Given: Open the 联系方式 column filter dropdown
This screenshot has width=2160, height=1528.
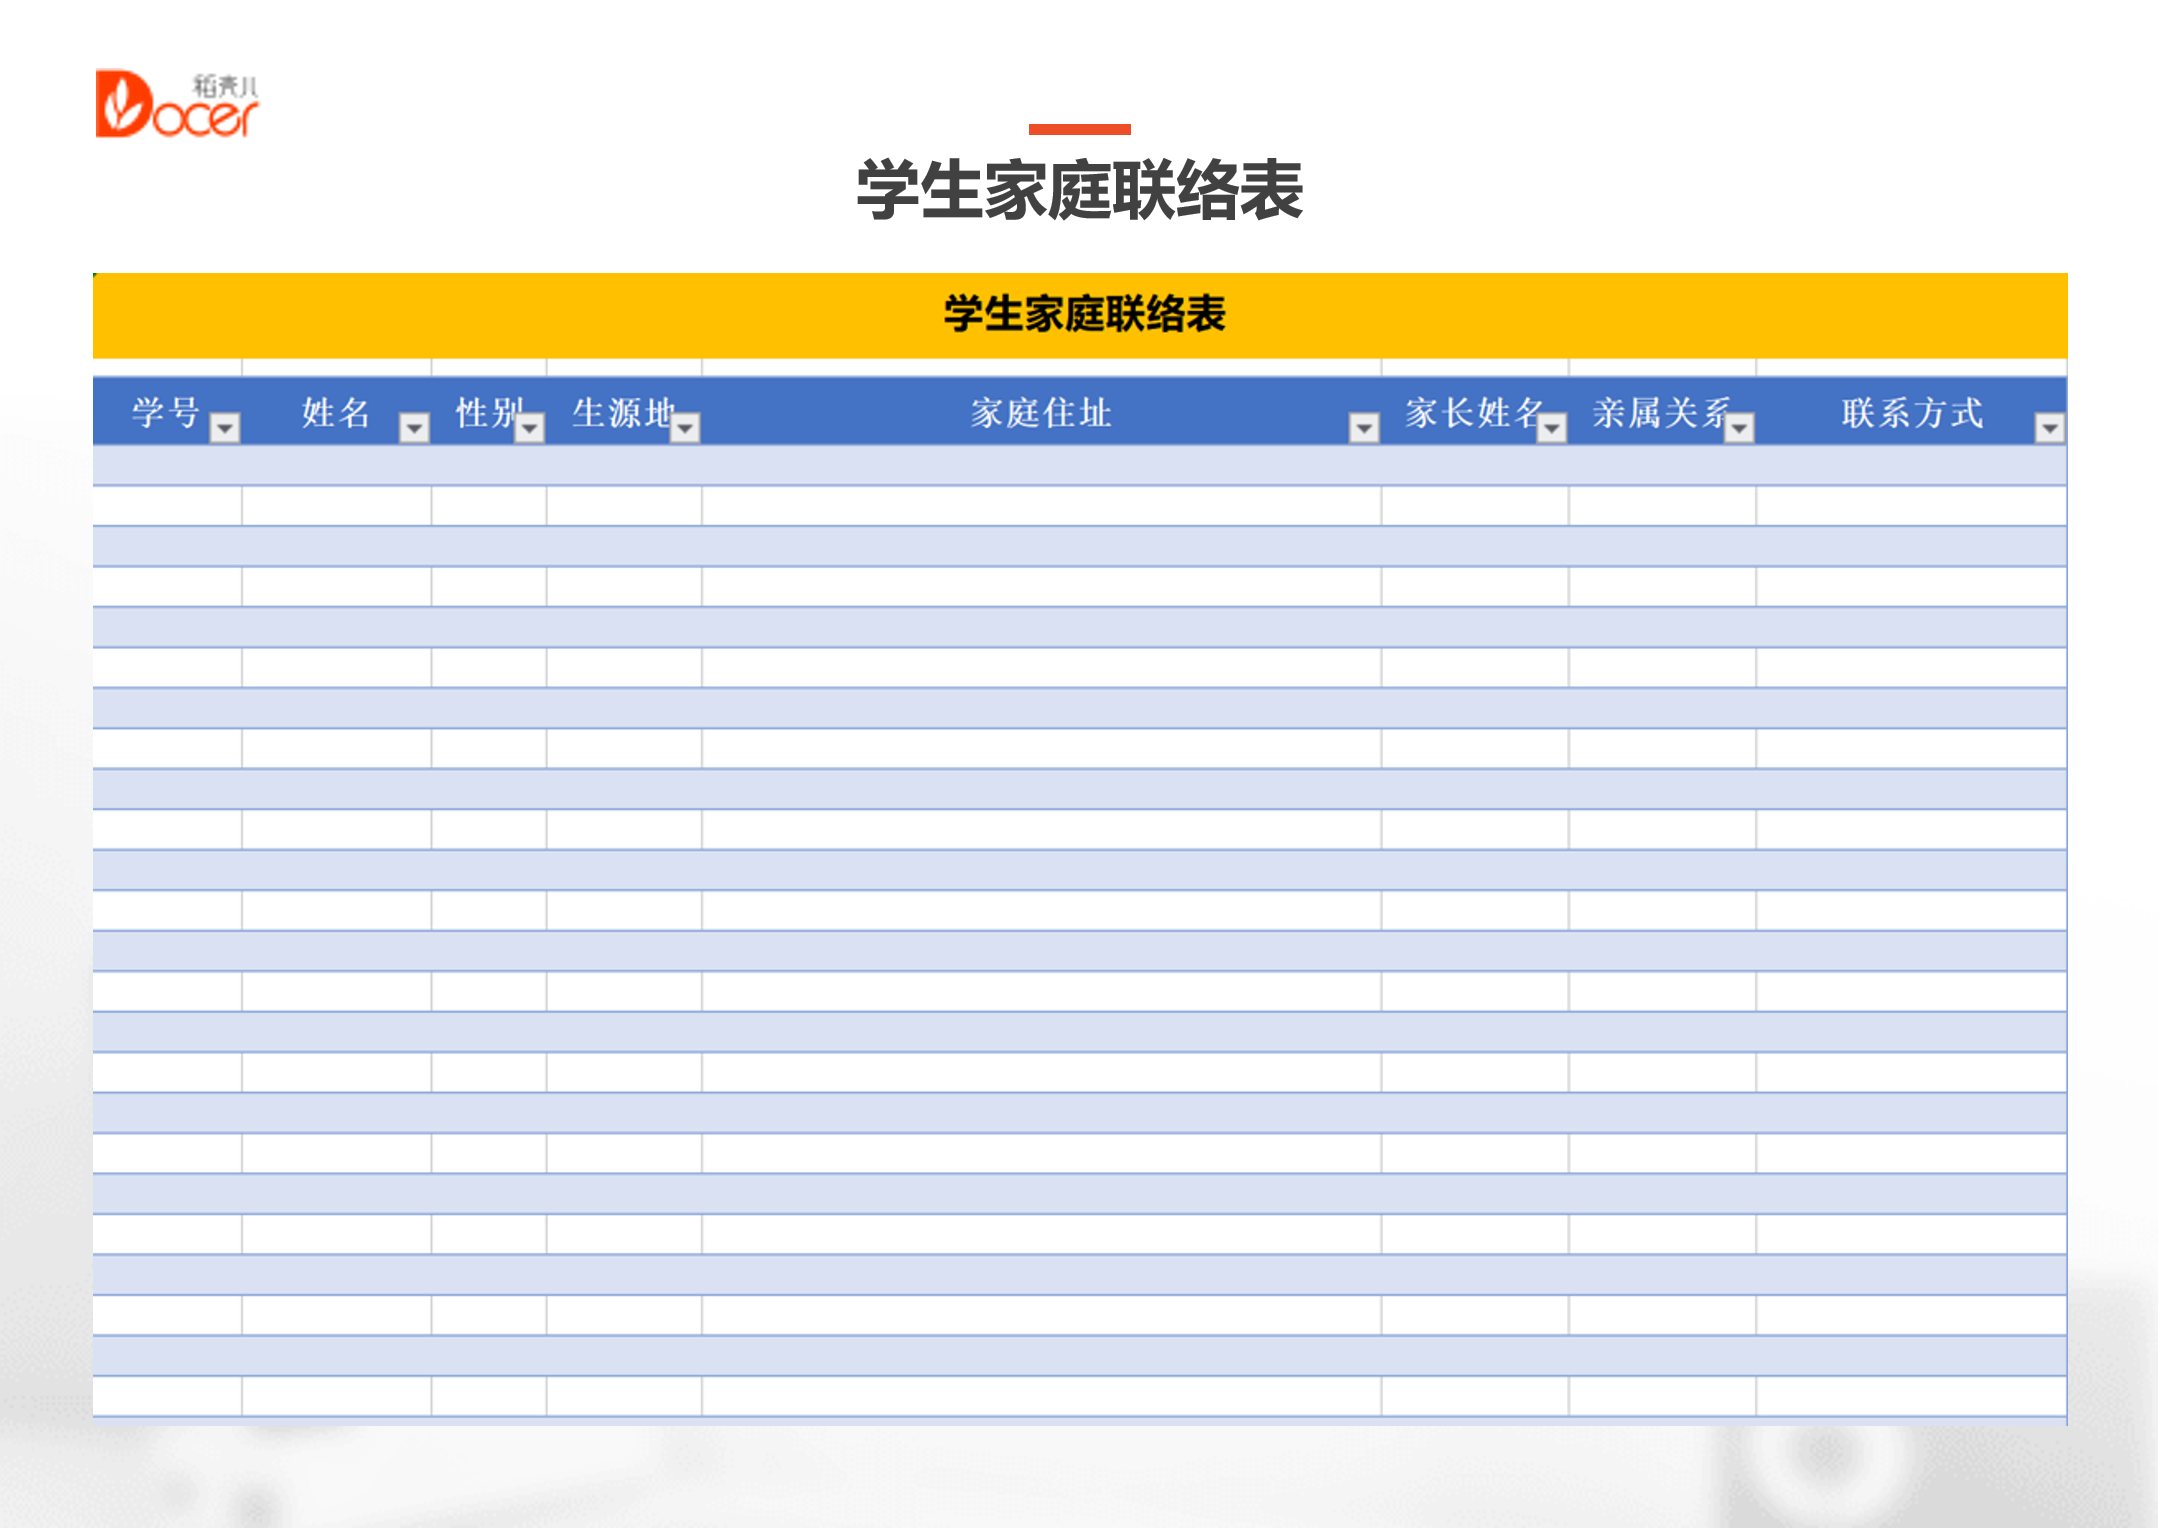Looking at the screenshot, I should click(x=2048, y=428).
